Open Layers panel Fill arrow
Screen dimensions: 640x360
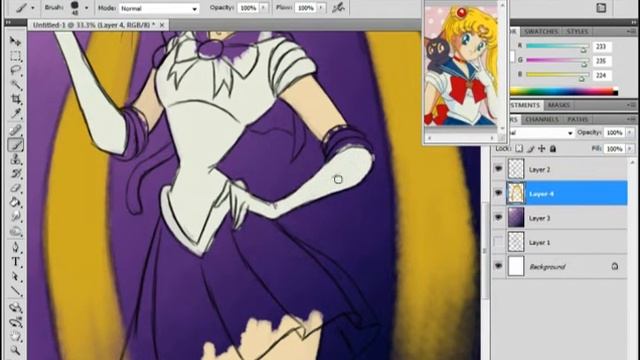630,149
